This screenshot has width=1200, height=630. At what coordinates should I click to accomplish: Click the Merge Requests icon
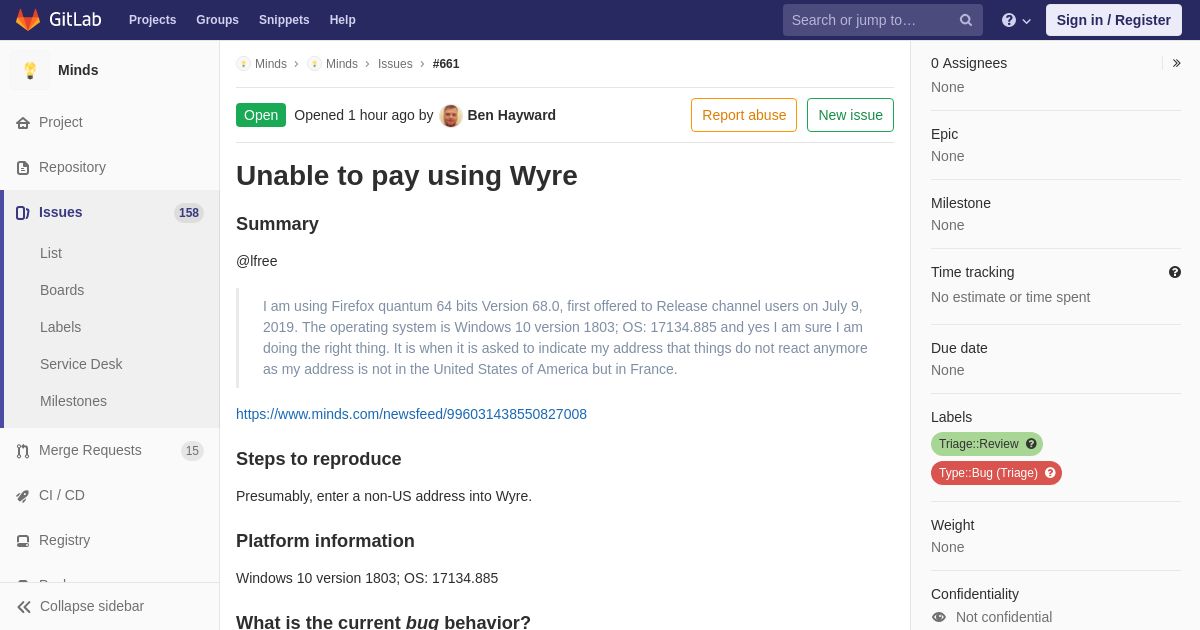23,451
